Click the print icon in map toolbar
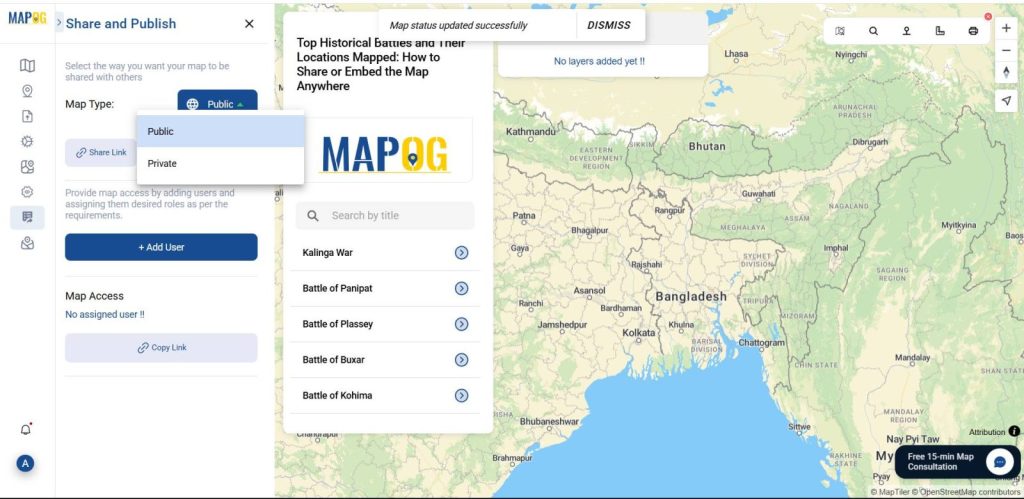1024x499 pixels. pos(973,31)
